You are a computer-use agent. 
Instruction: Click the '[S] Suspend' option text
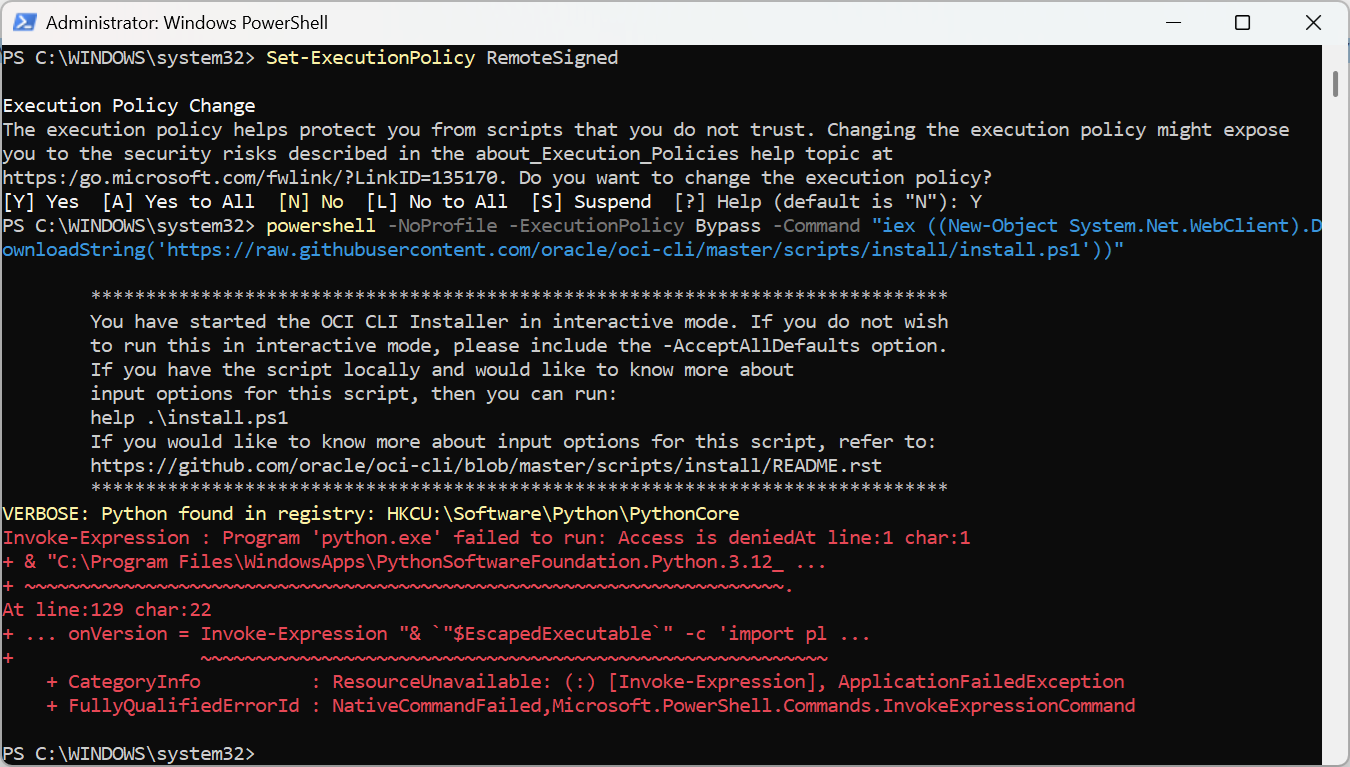click(x=596, y=202)
